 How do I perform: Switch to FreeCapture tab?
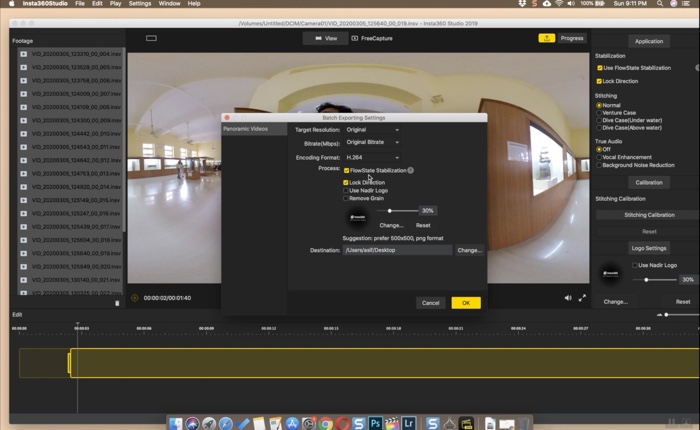(372, 38)
